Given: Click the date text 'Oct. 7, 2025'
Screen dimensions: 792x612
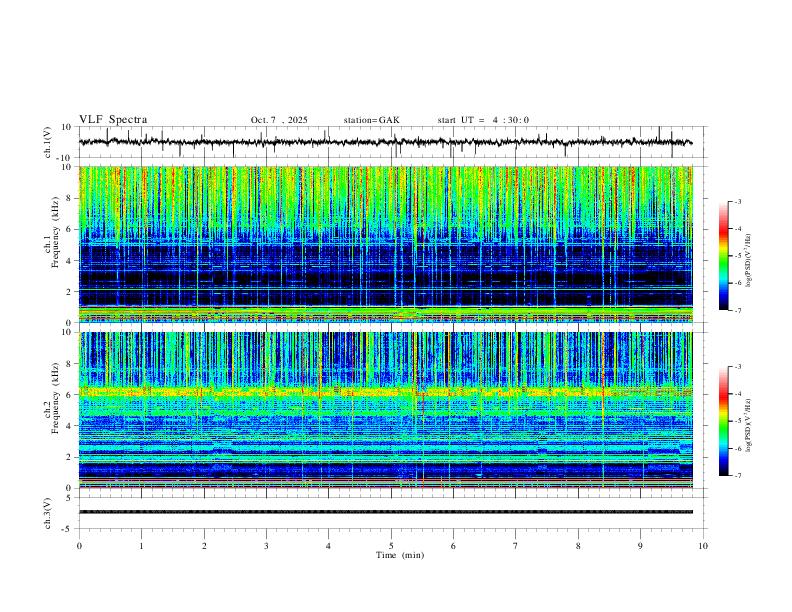Looking at the screenshot, I should pyautogui.click(x=279, y=120).
